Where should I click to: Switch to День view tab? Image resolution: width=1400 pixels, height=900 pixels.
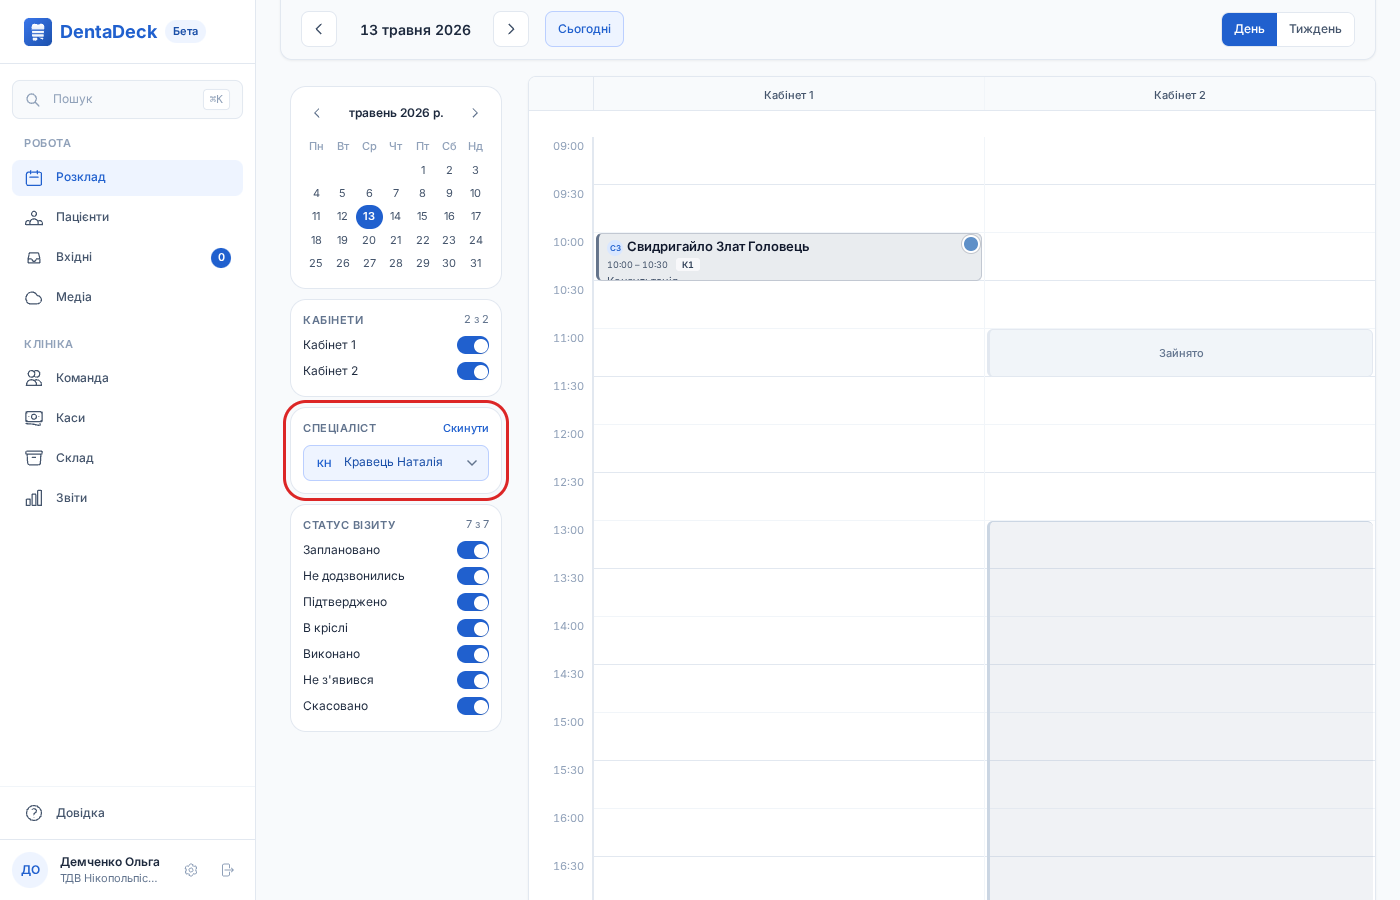1249,29
